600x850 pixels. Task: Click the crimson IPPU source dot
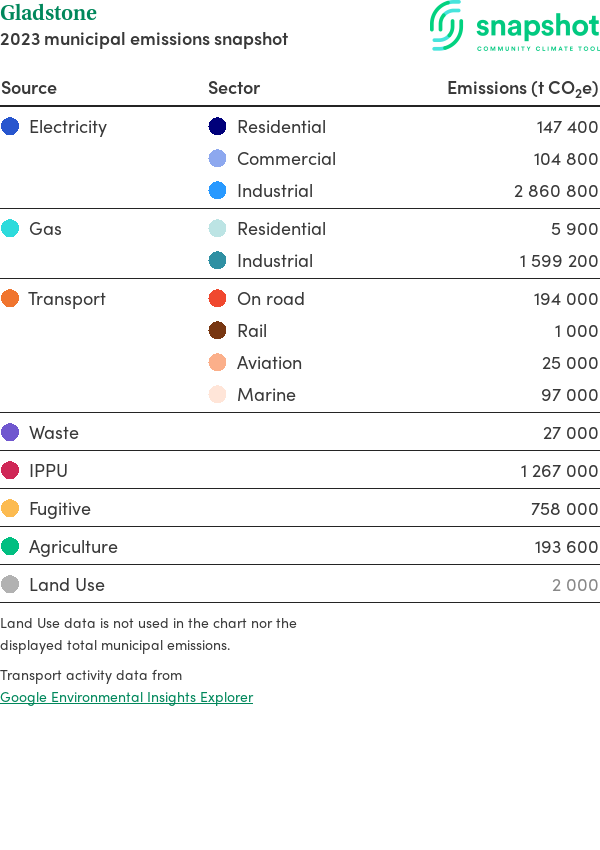point(10,471)
